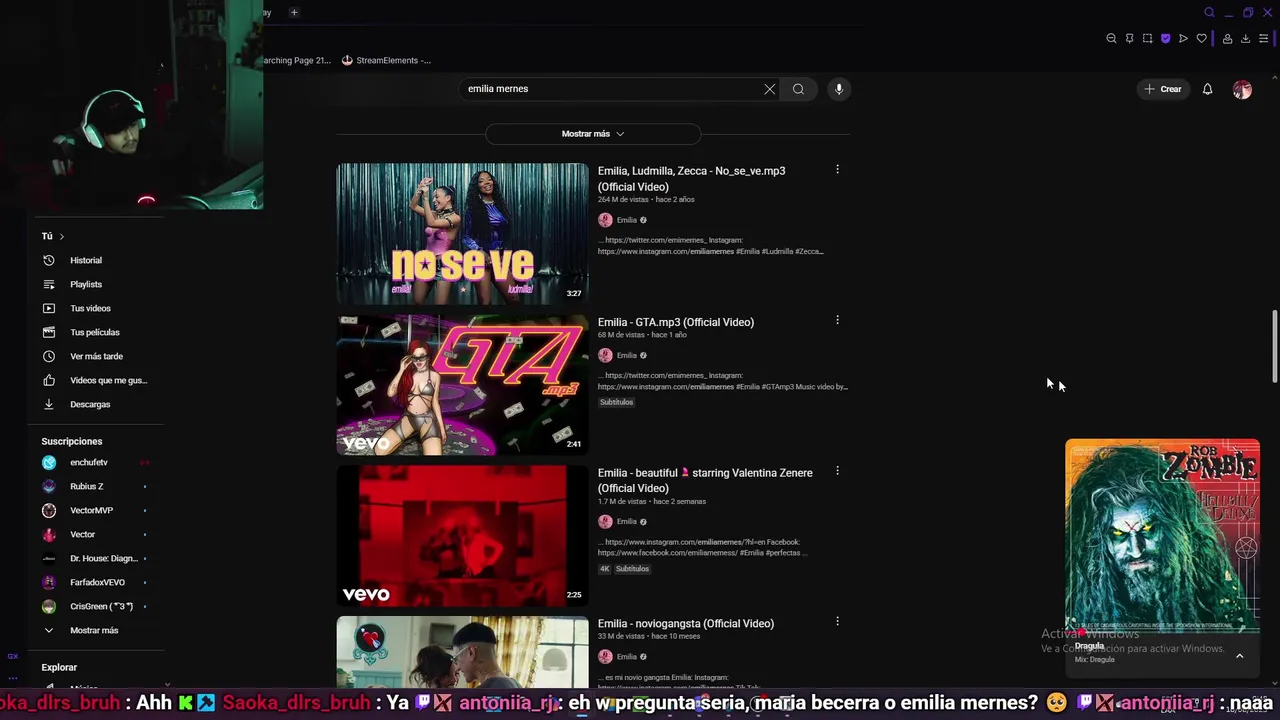The height and width of the screenshot is (720, 1280).
Task: Open 'Emilia - noviogangsta (Official Video)' title
Action: point(686,623)
